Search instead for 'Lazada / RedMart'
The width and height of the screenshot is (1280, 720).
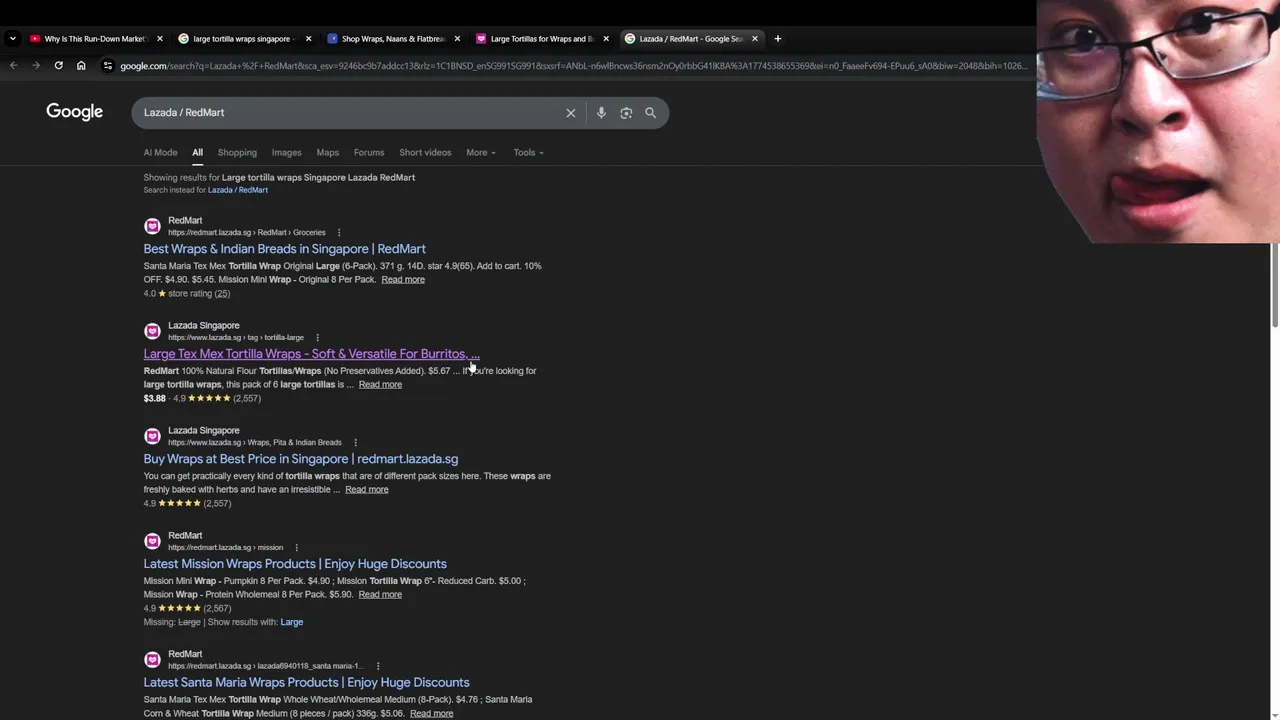click(x=237, y=190)
